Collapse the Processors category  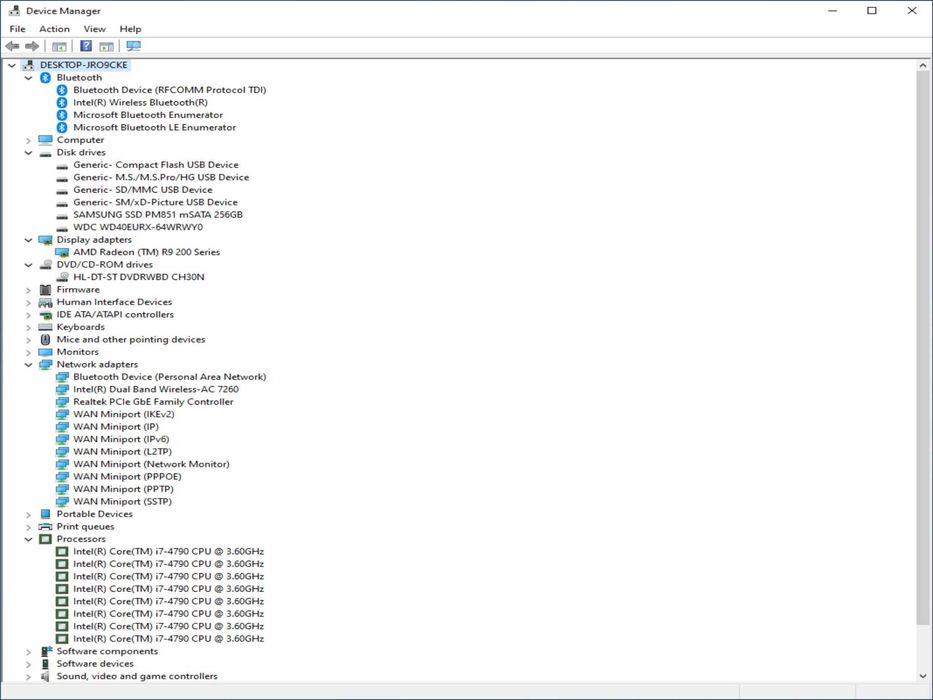(x=28, y=539)
